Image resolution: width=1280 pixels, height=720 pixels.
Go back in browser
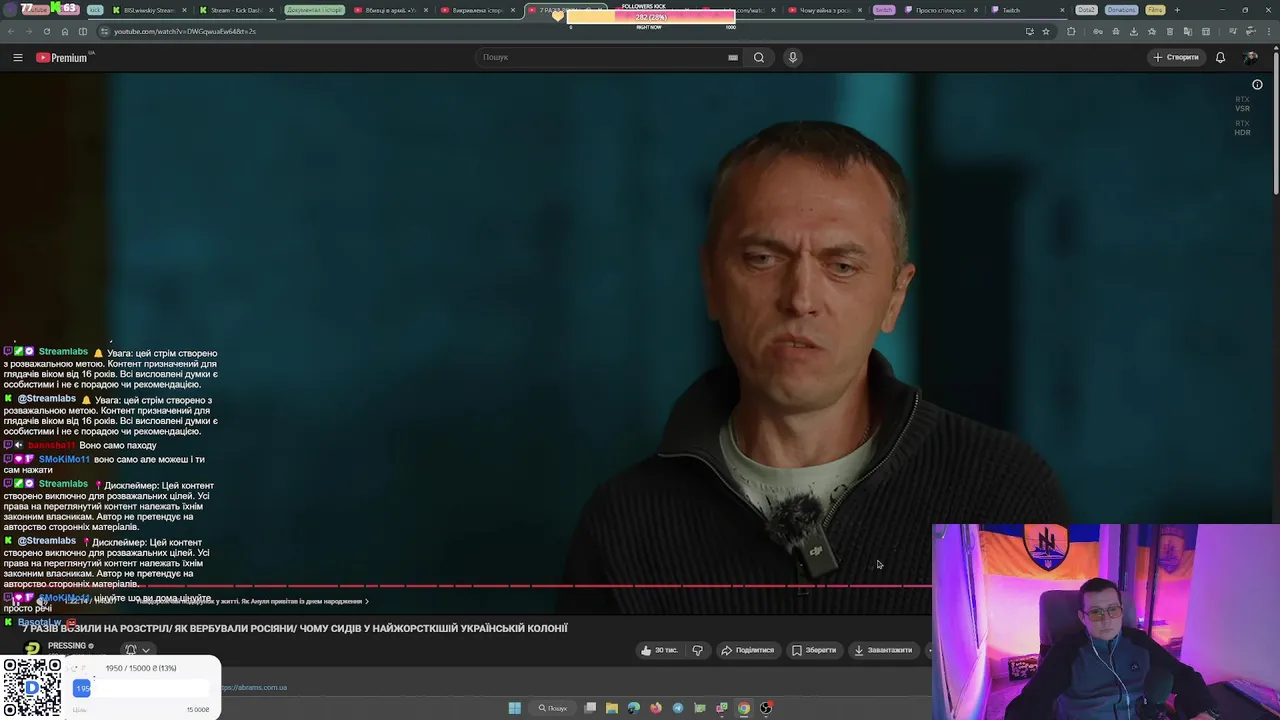[10, 31]
